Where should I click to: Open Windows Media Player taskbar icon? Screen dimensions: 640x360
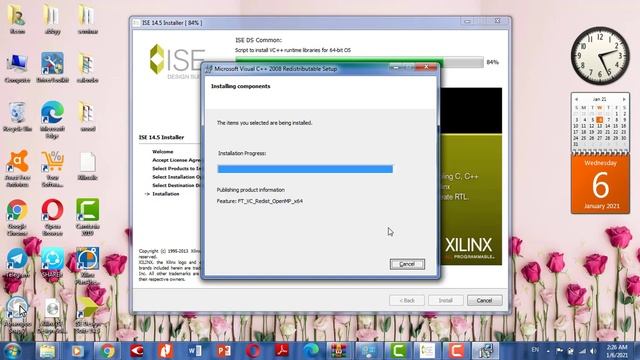(x=77, y=351)
